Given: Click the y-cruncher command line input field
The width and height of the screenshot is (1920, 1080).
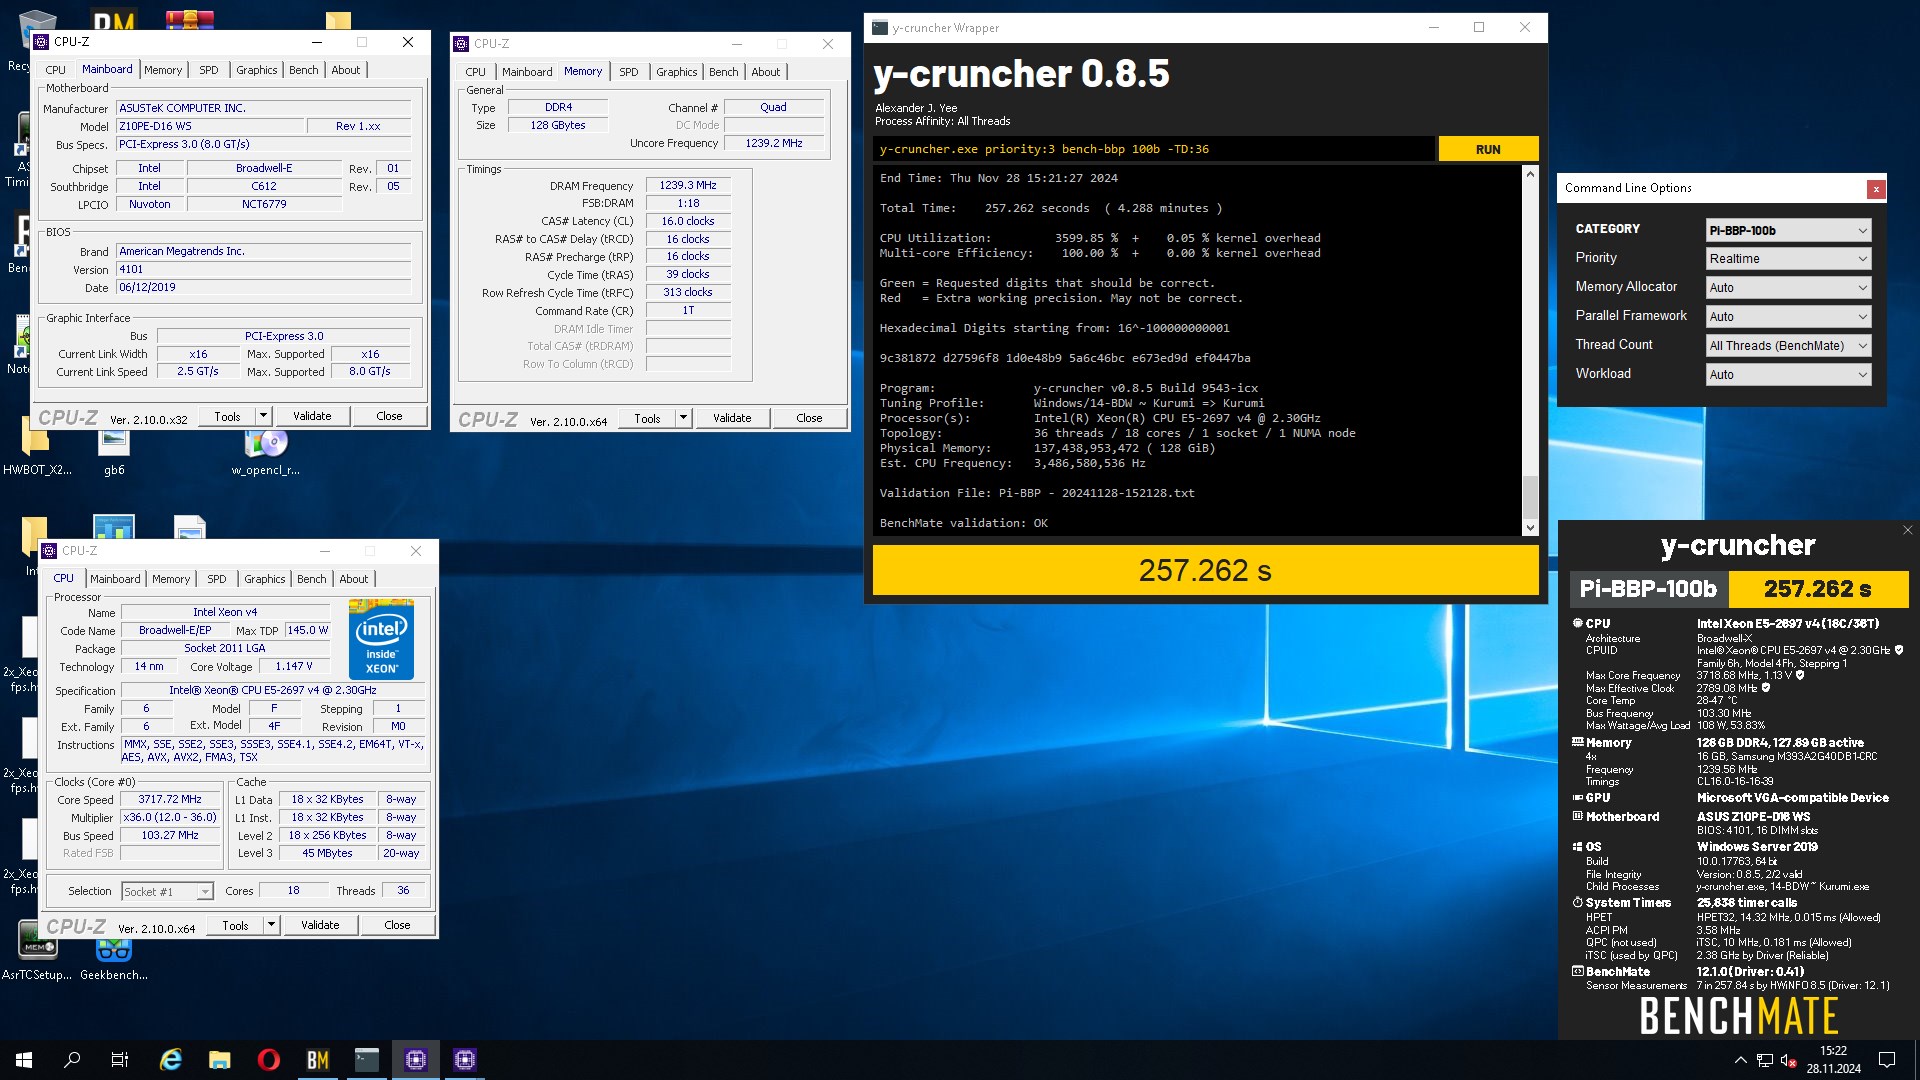Looking at the screenshot, I should coord(1154,149).
